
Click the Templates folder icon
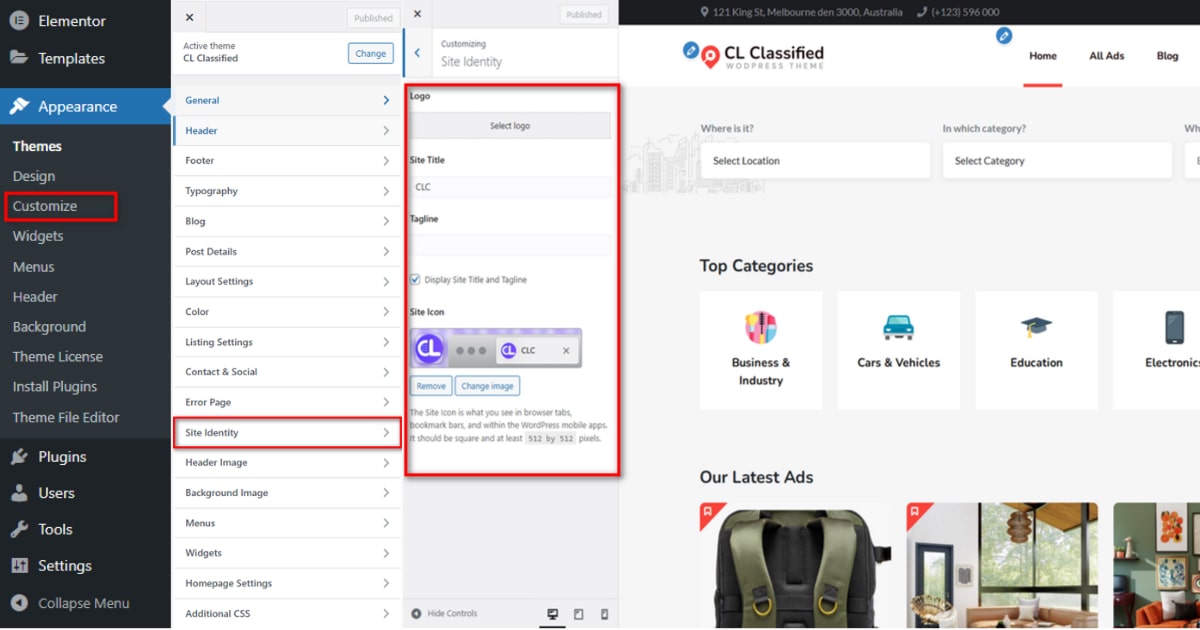(x=19, y=58)
